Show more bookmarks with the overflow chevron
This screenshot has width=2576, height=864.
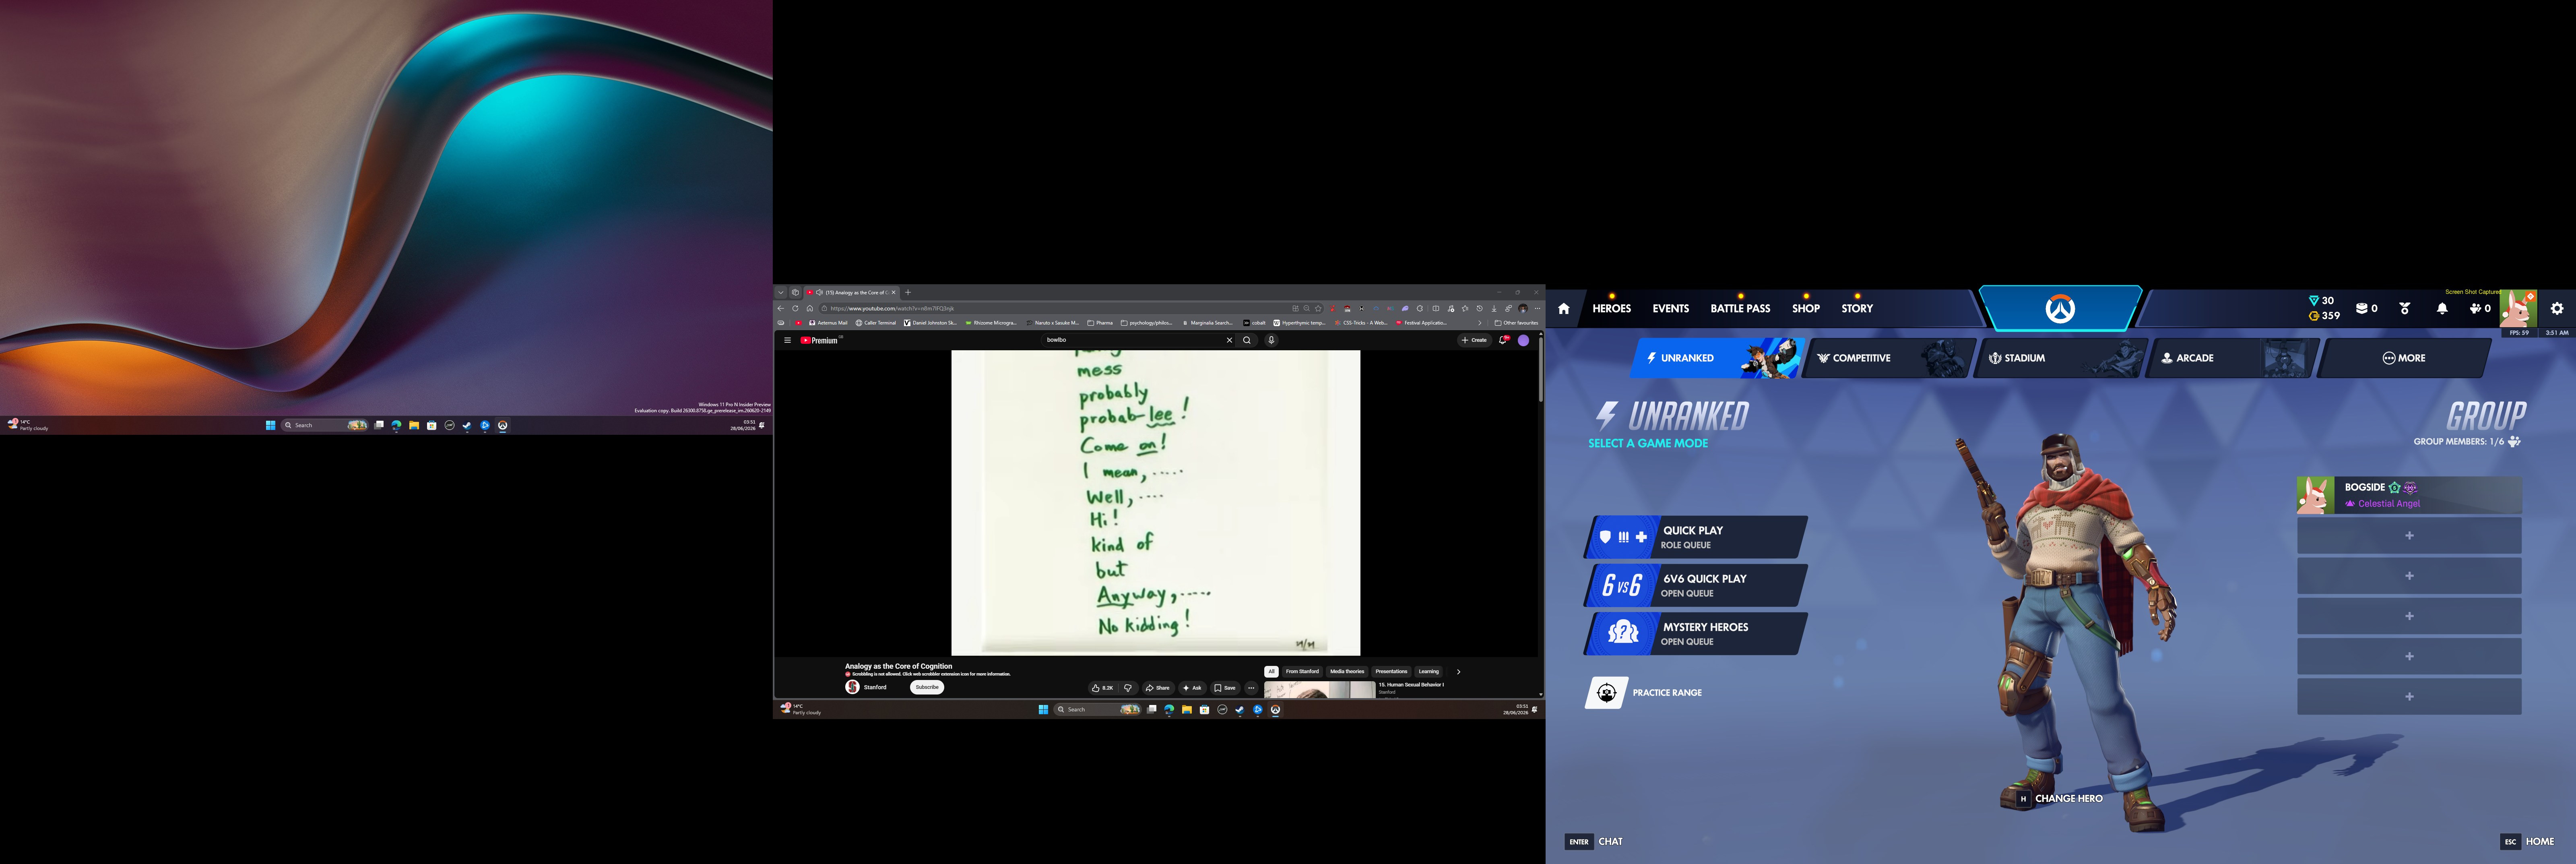(x=1480, y=323)
